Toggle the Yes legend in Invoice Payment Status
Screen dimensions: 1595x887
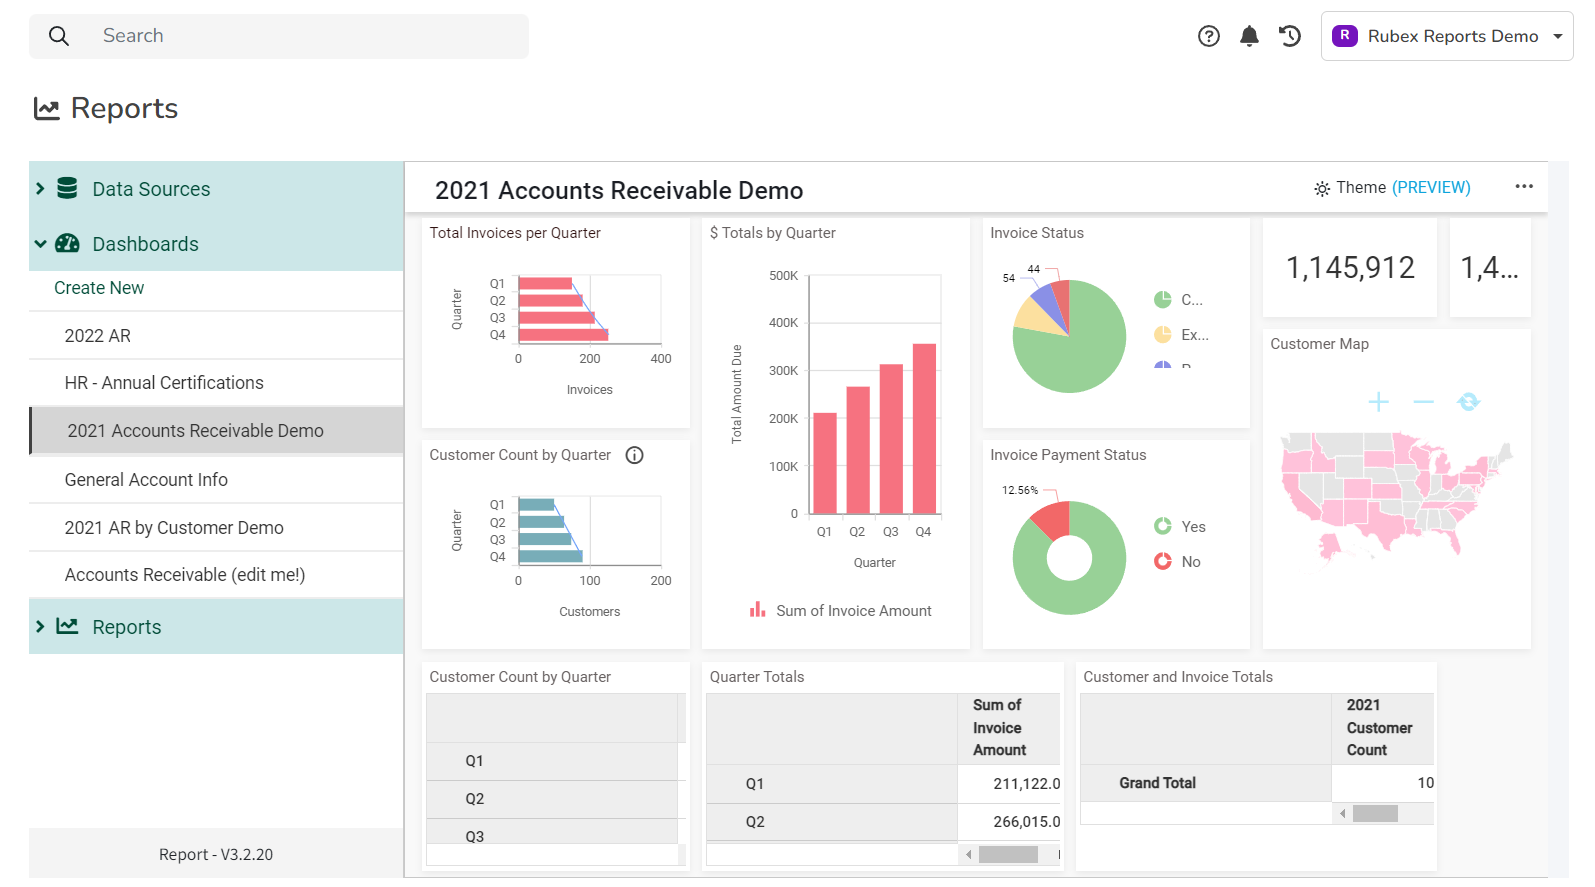coord(1180,526)
